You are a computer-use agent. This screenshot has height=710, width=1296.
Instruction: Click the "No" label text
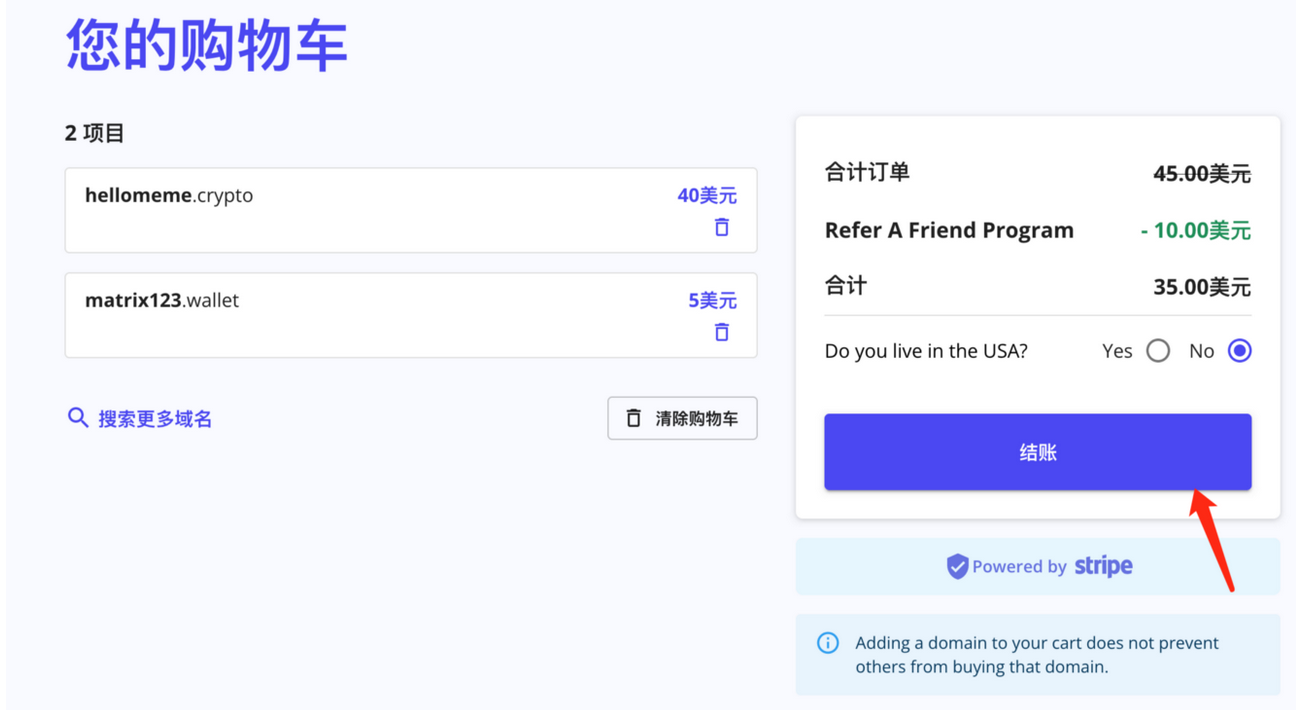(1201, 351)
